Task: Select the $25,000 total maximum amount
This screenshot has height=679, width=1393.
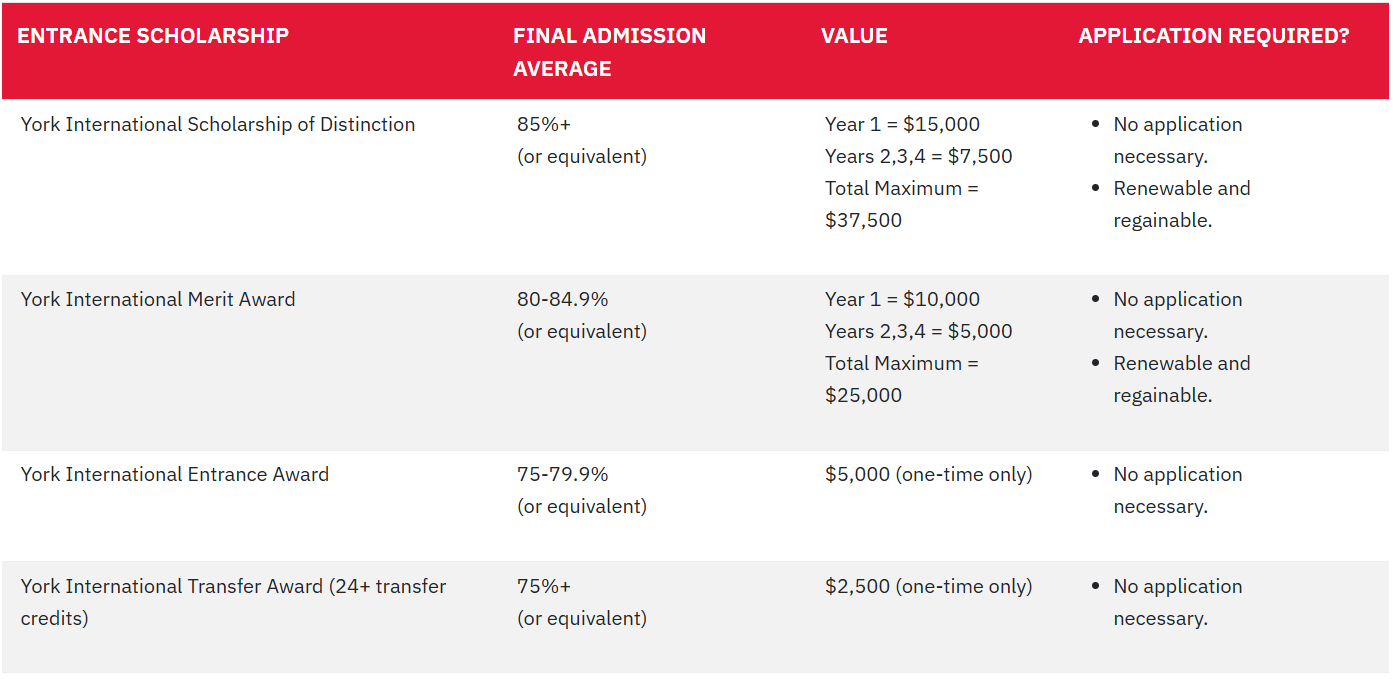Action: [863, 396]
